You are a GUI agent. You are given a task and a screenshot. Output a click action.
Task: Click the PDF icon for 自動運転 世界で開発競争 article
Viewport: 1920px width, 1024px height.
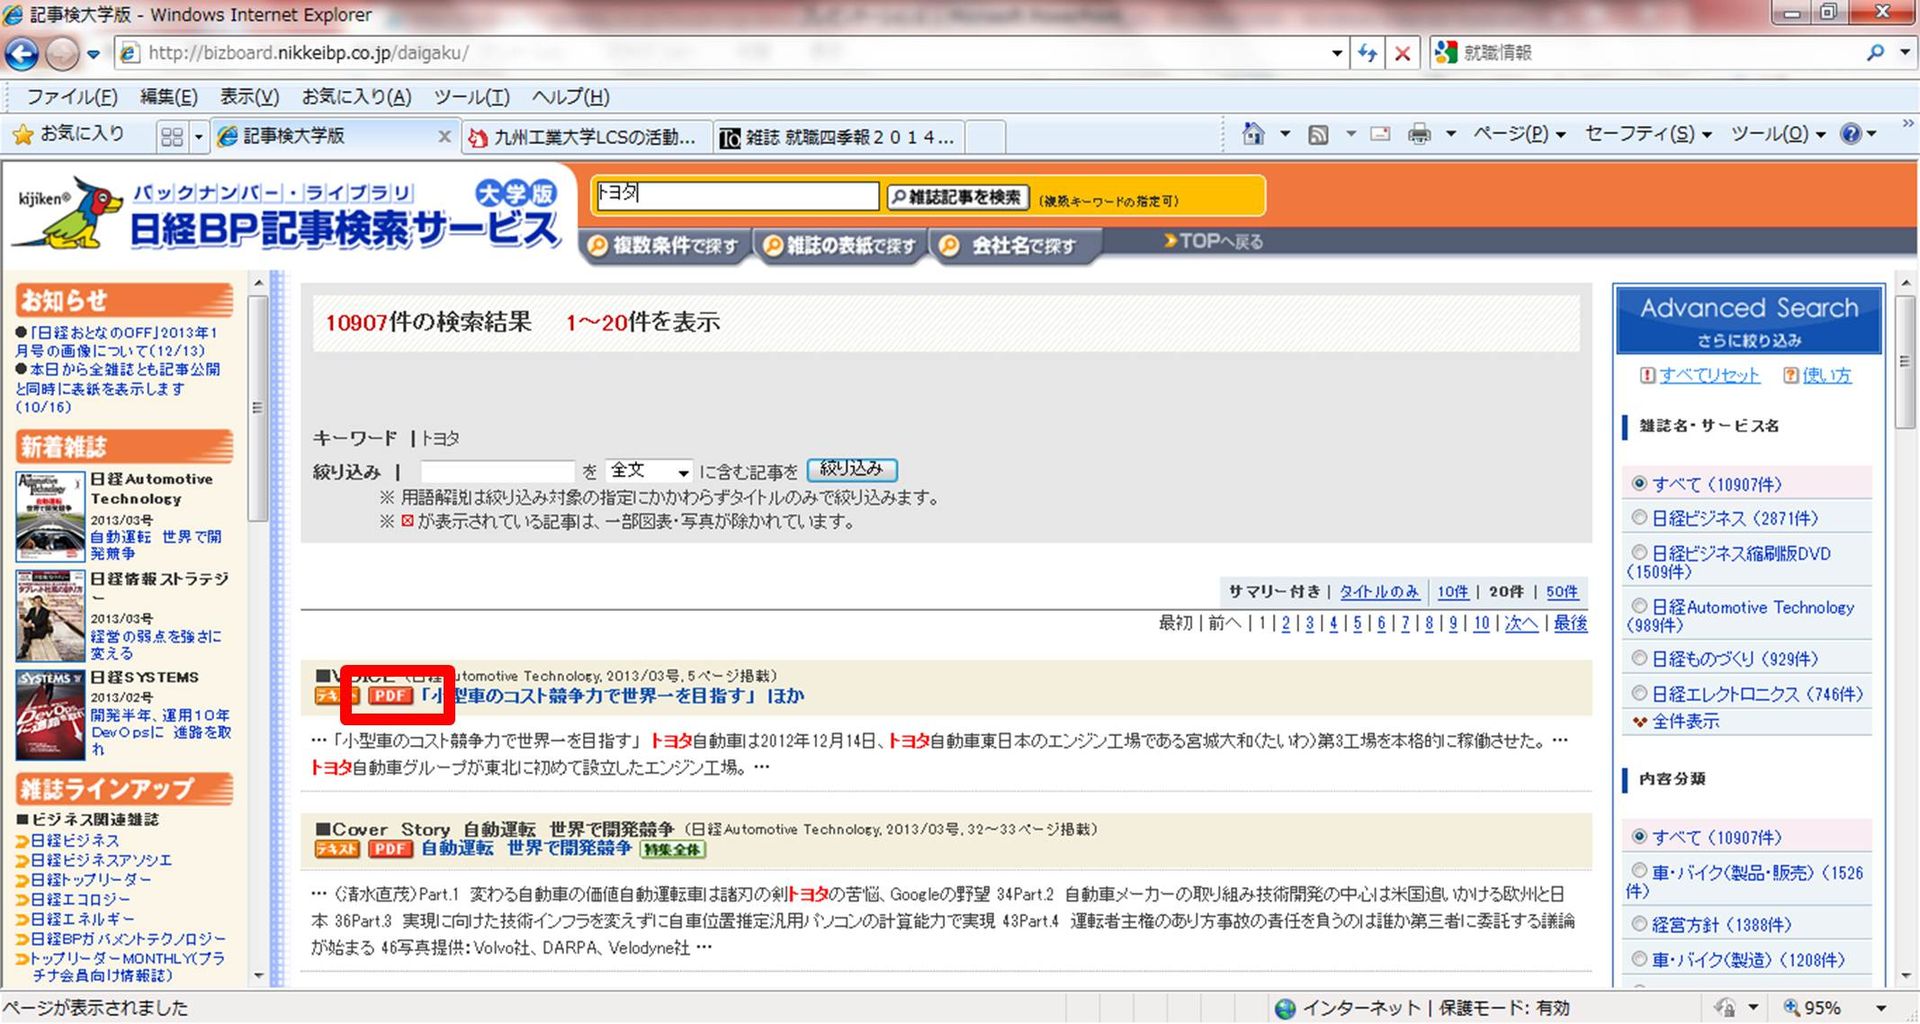pyautogui.click(x=390, y=849)
